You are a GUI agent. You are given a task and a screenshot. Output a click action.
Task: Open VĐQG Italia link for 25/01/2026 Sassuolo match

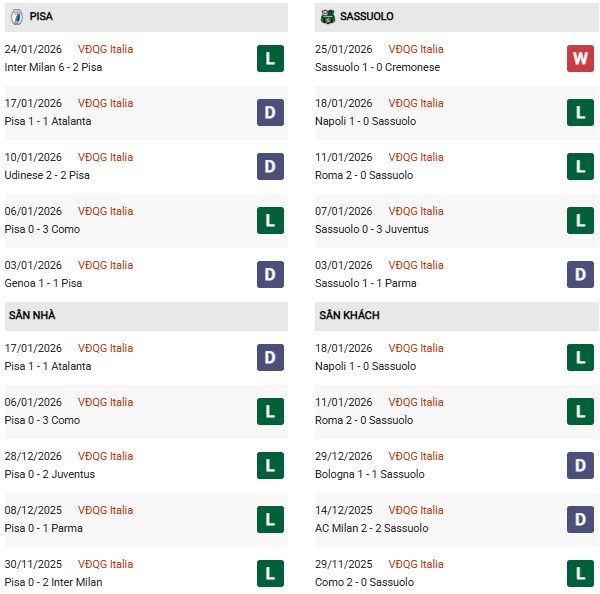click(x=416, y=49)
